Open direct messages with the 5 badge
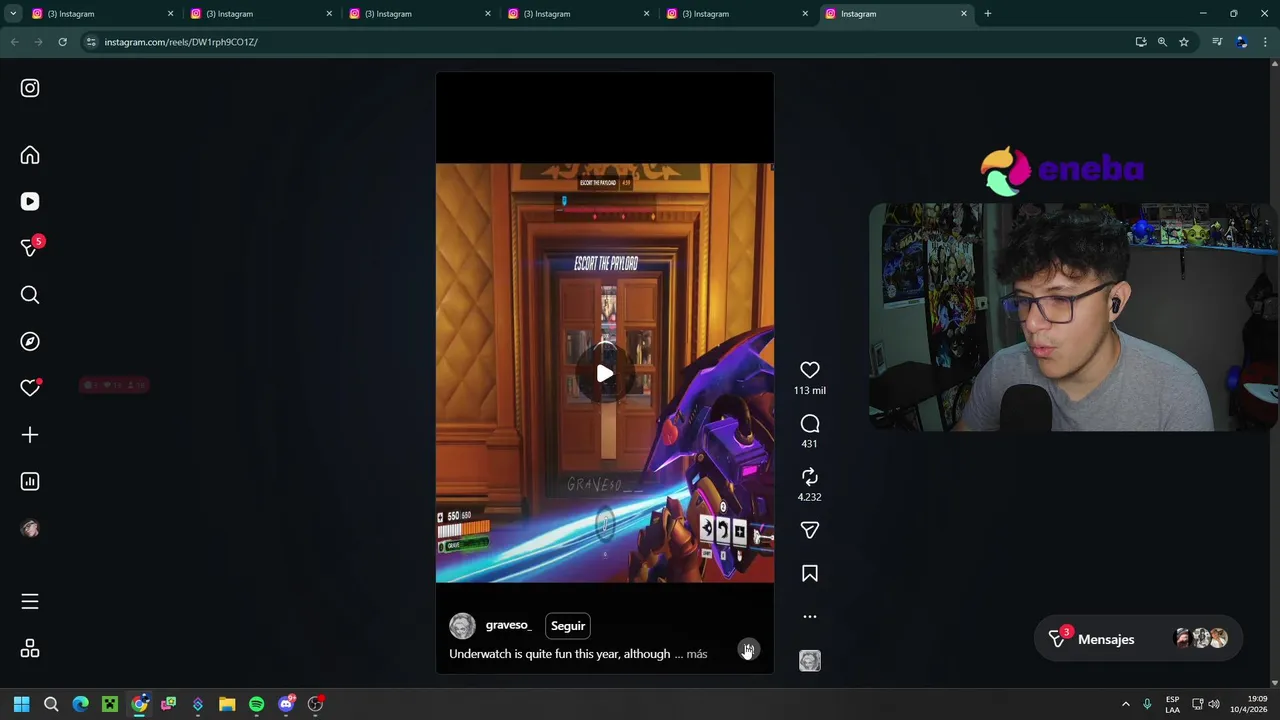 pos(30,247)
